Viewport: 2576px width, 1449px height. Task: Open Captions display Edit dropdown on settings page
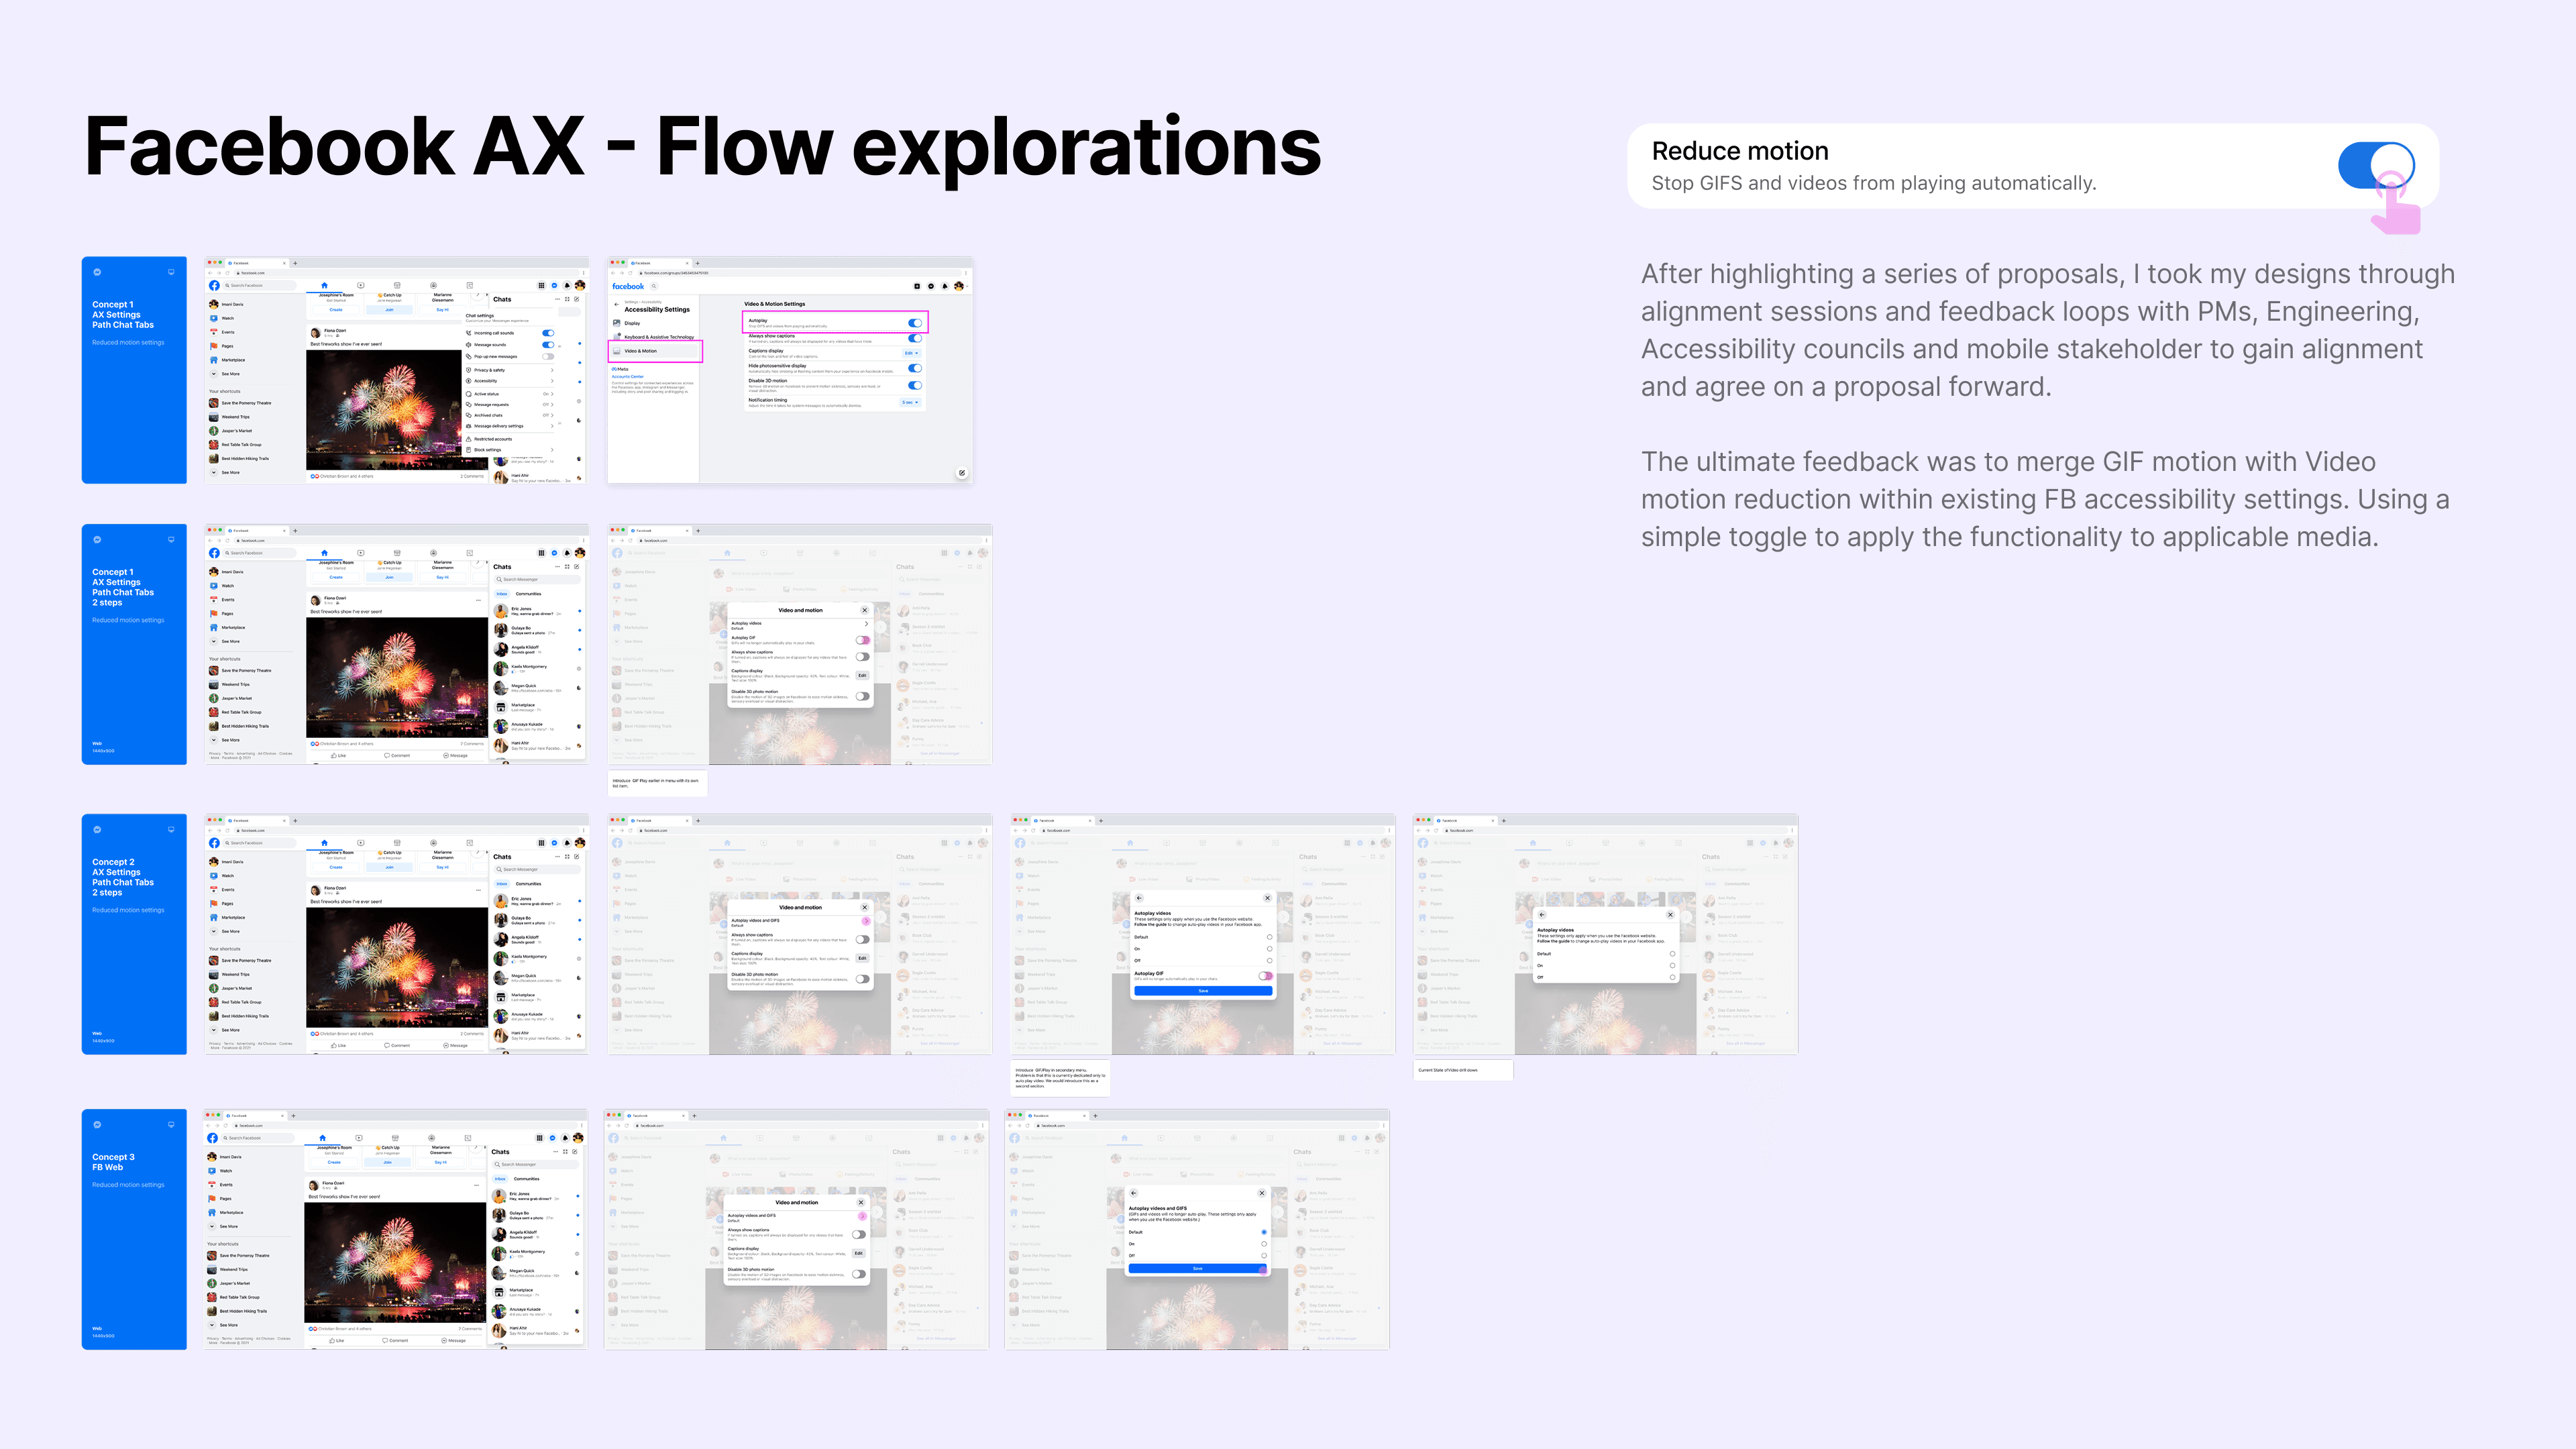click(x=911, y=353)
